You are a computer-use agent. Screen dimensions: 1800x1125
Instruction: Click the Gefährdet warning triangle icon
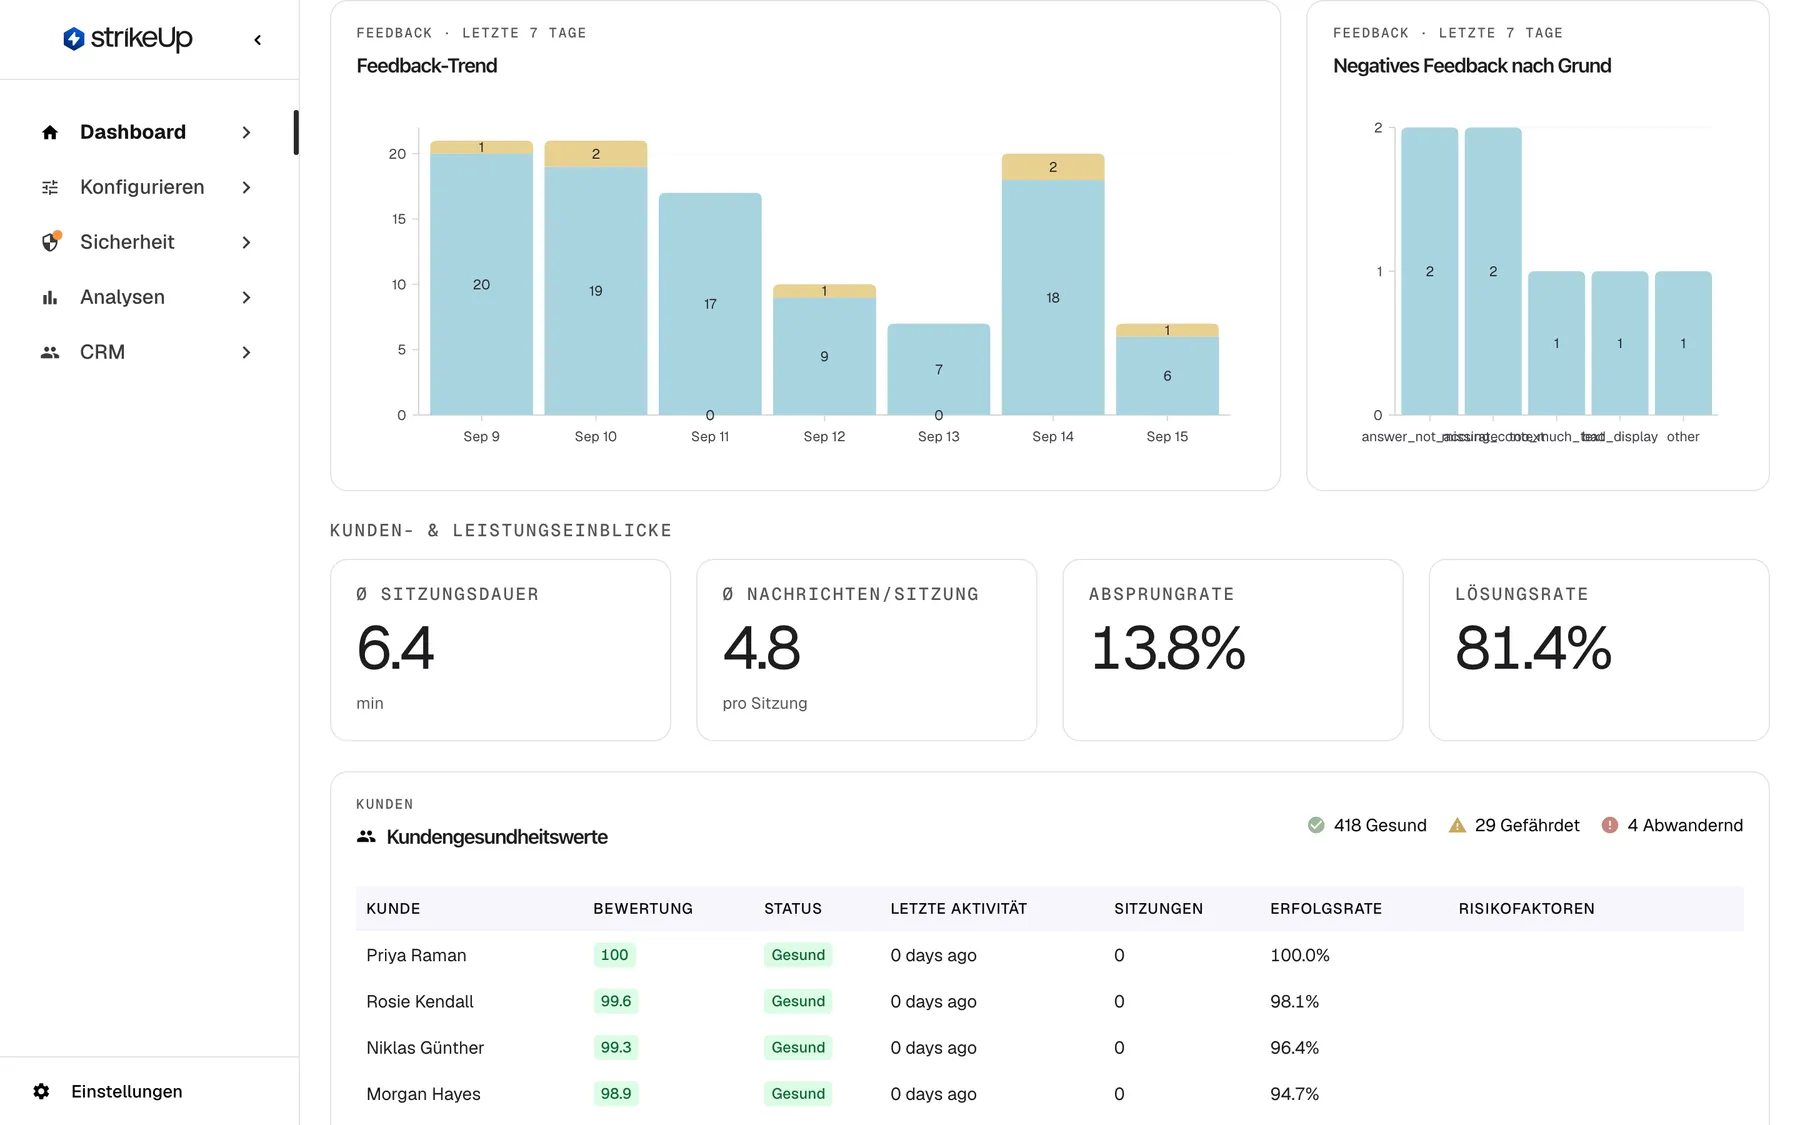[x=1457, y=825]
